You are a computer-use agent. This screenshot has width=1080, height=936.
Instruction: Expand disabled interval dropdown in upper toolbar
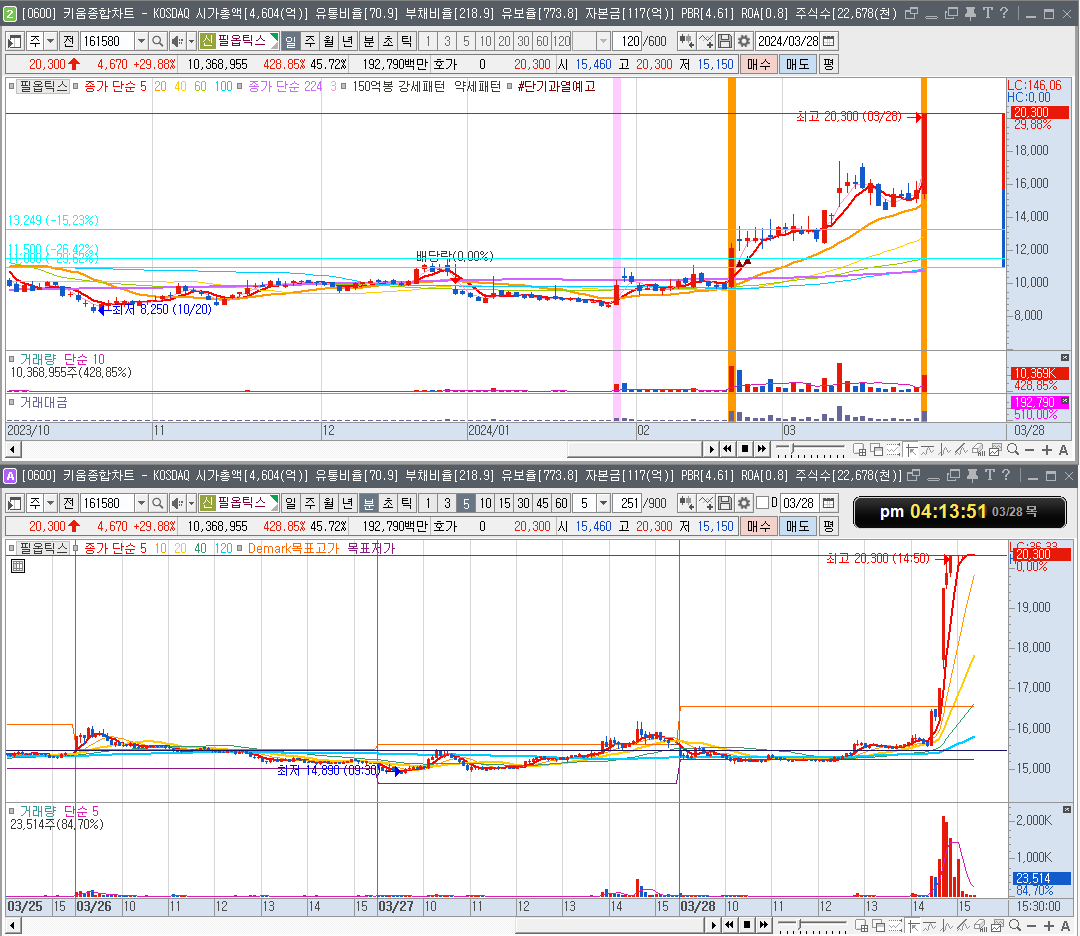(x=603, y=41)
